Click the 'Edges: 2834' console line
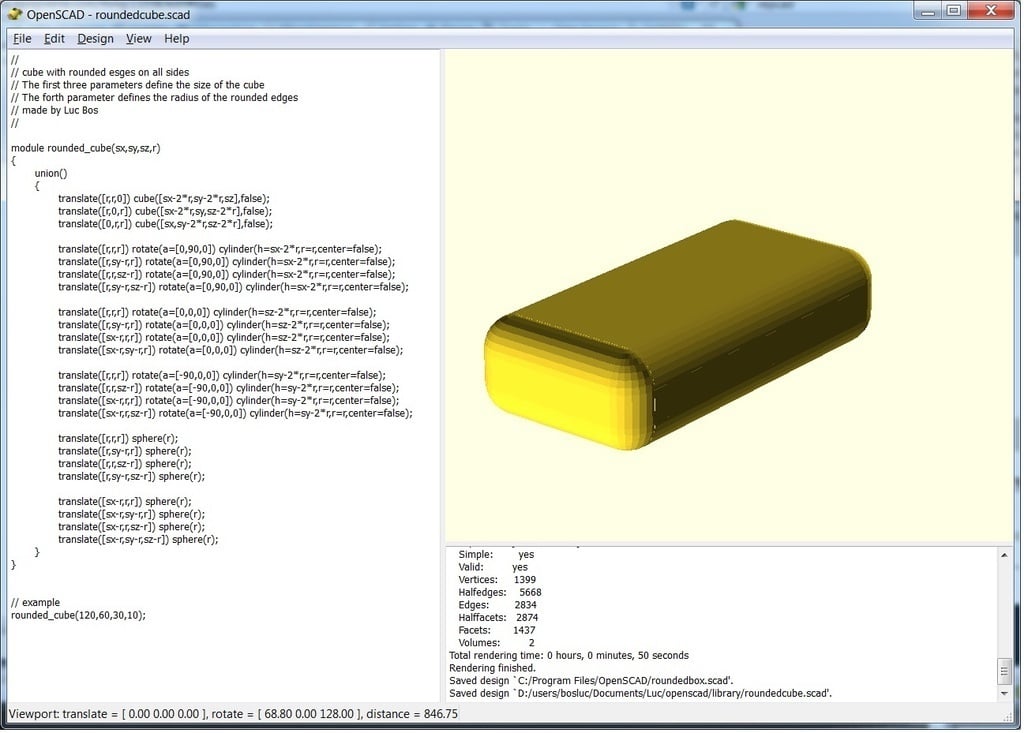The width and height of the screenshot is (1024, 733). pyautogui.click(x=497, y=605)
